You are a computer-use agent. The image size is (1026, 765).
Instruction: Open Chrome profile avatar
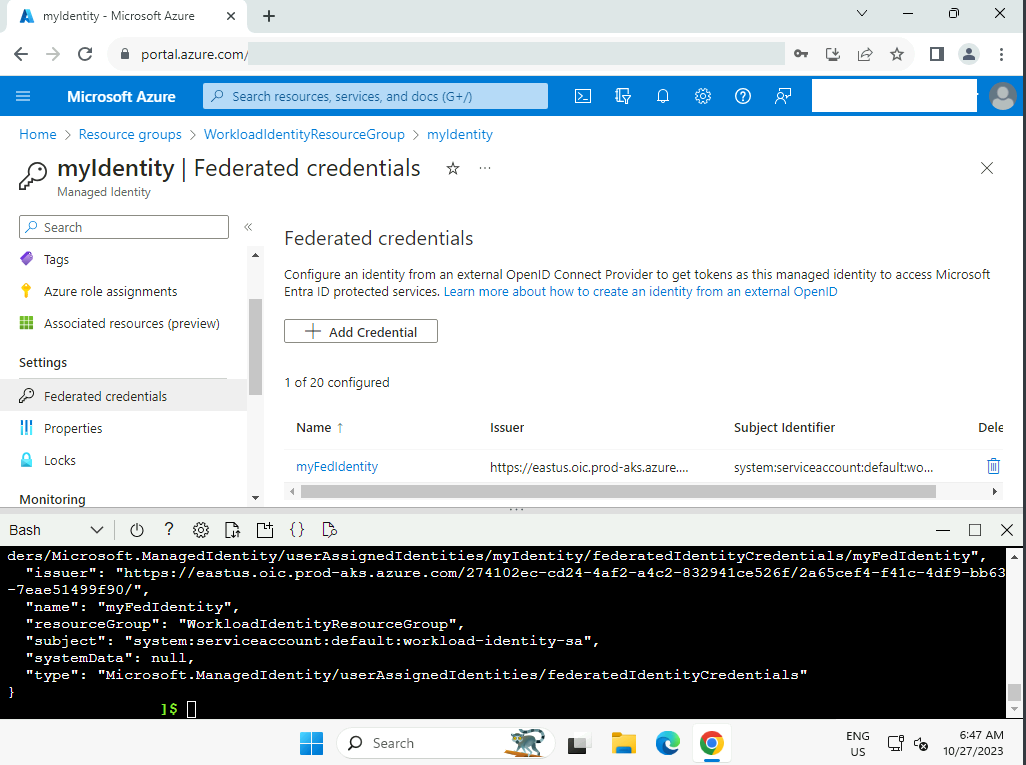pos(968,54)
